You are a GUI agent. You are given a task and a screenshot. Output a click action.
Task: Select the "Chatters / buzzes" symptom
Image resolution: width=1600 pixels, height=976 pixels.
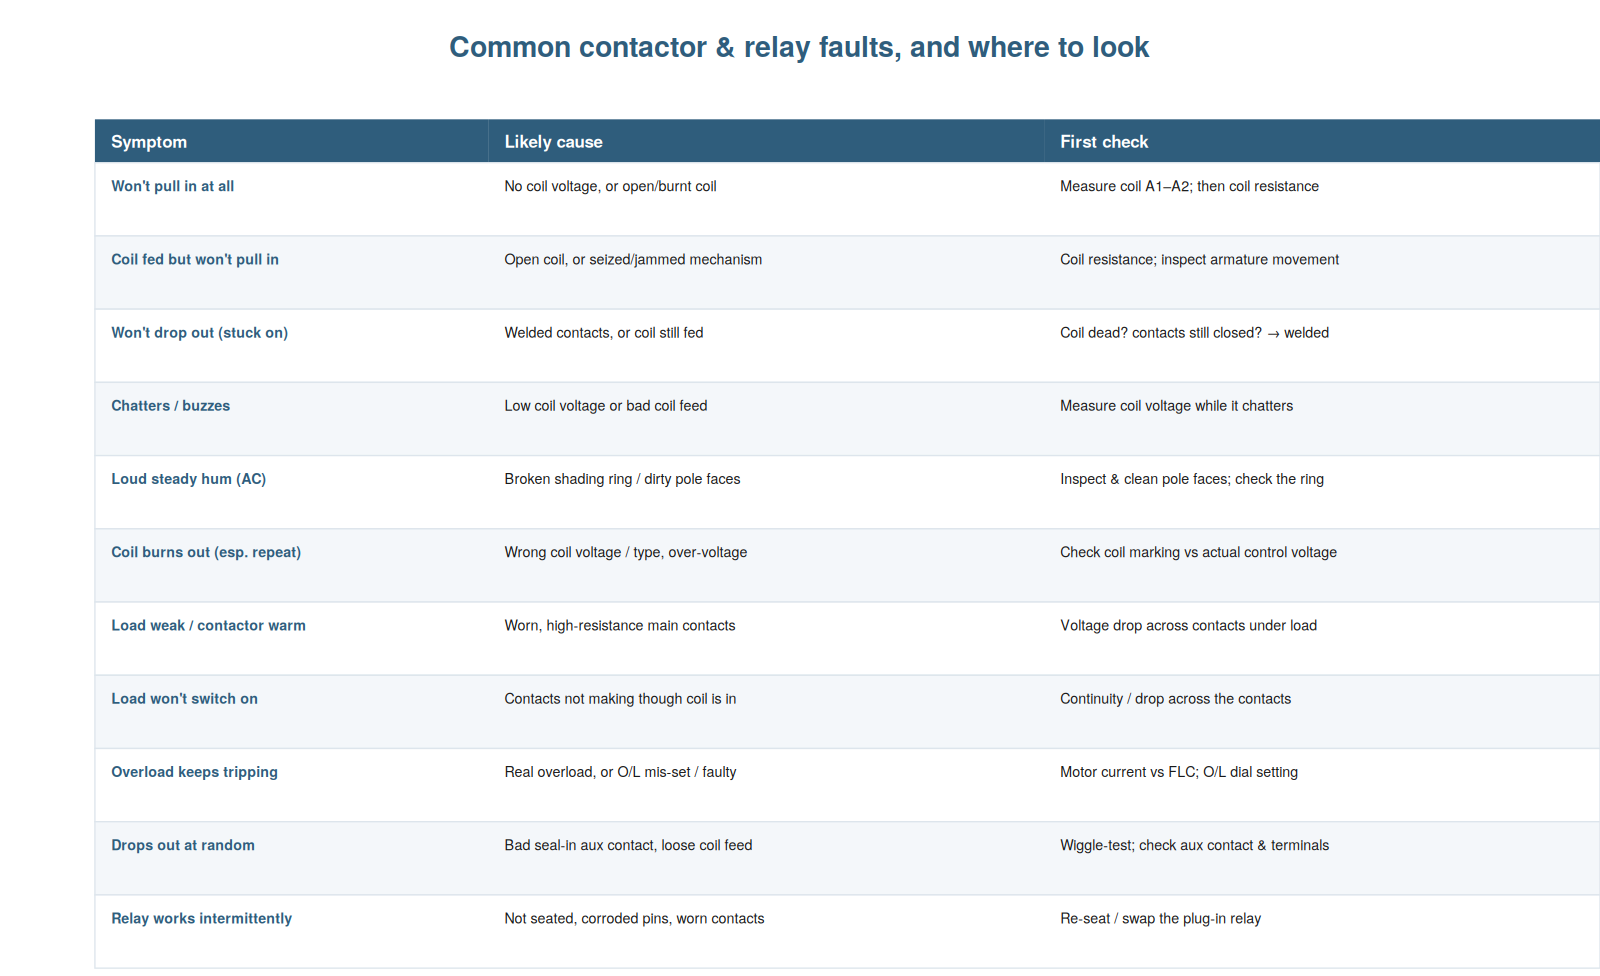[x=171, y=406]
